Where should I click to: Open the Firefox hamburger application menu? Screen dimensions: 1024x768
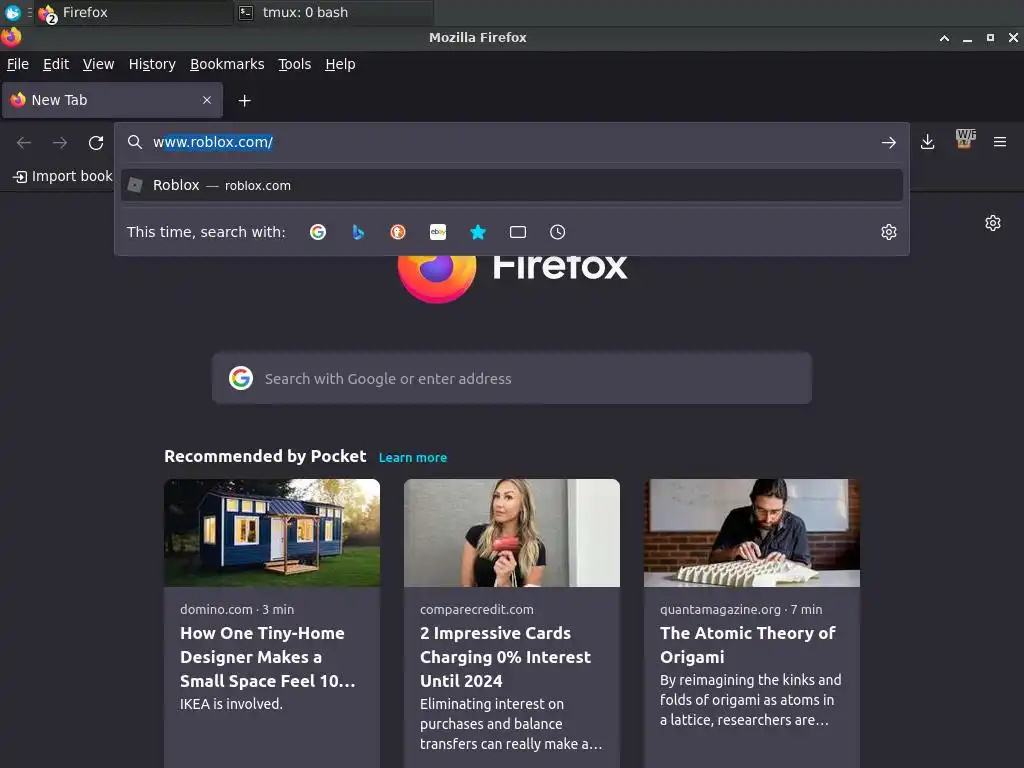pos(1000,142)
